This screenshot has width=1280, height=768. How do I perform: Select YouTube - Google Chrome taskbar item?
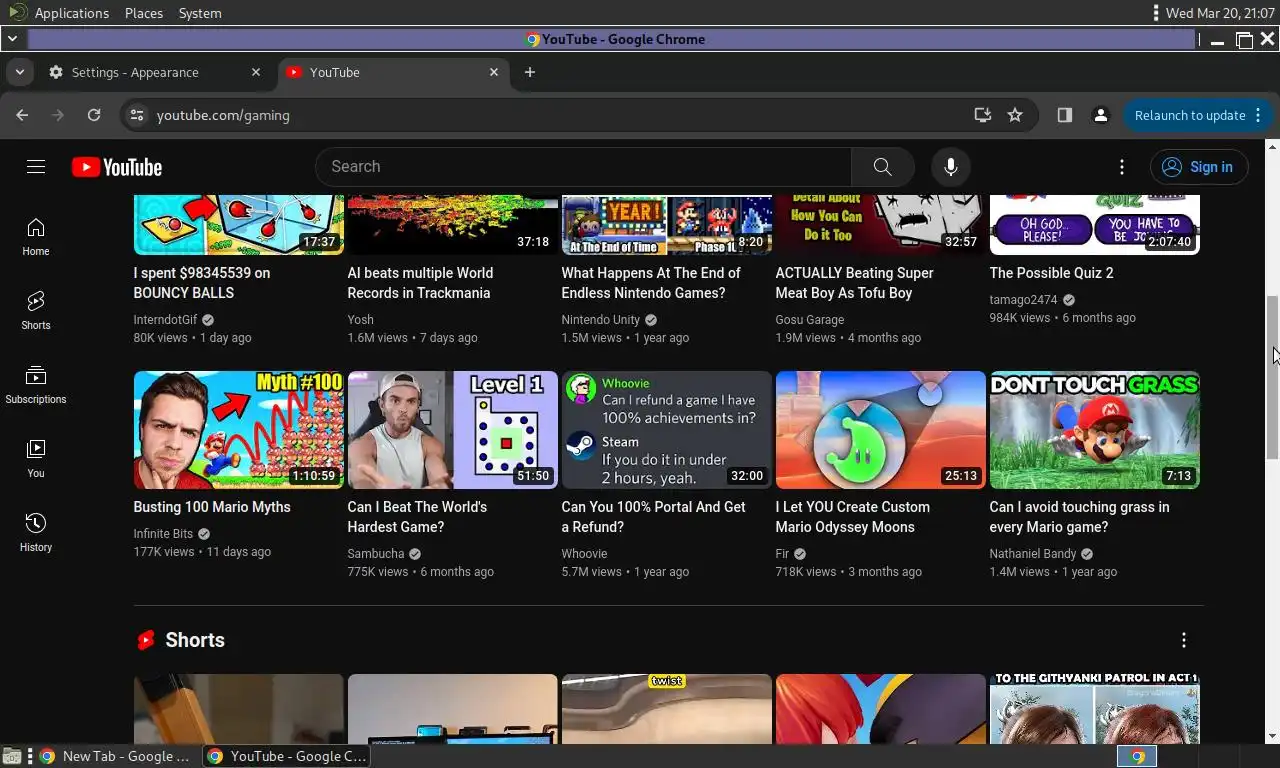288,756
